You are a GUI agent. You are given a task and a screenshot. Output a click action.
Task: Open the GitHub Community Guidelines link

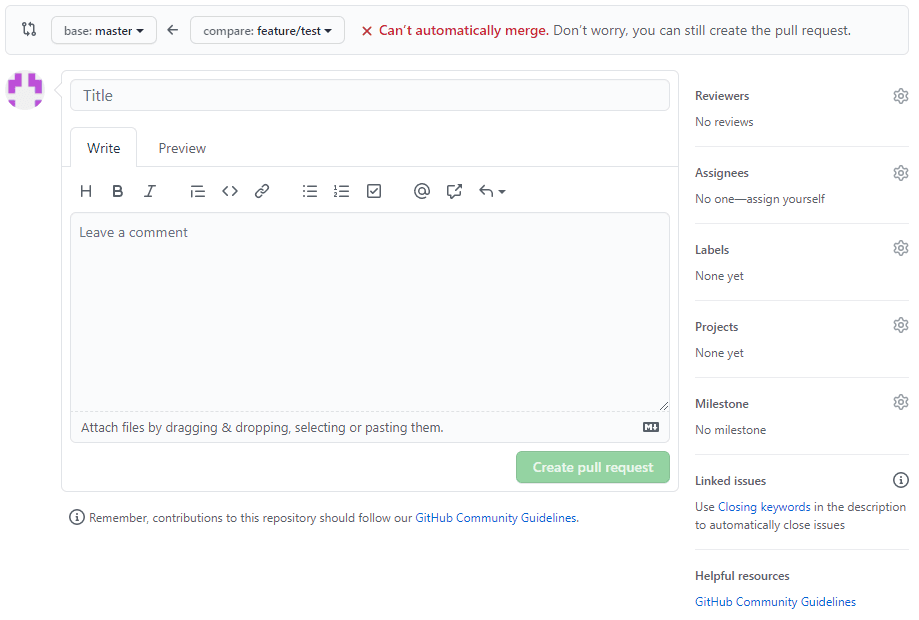coord(775,601)
